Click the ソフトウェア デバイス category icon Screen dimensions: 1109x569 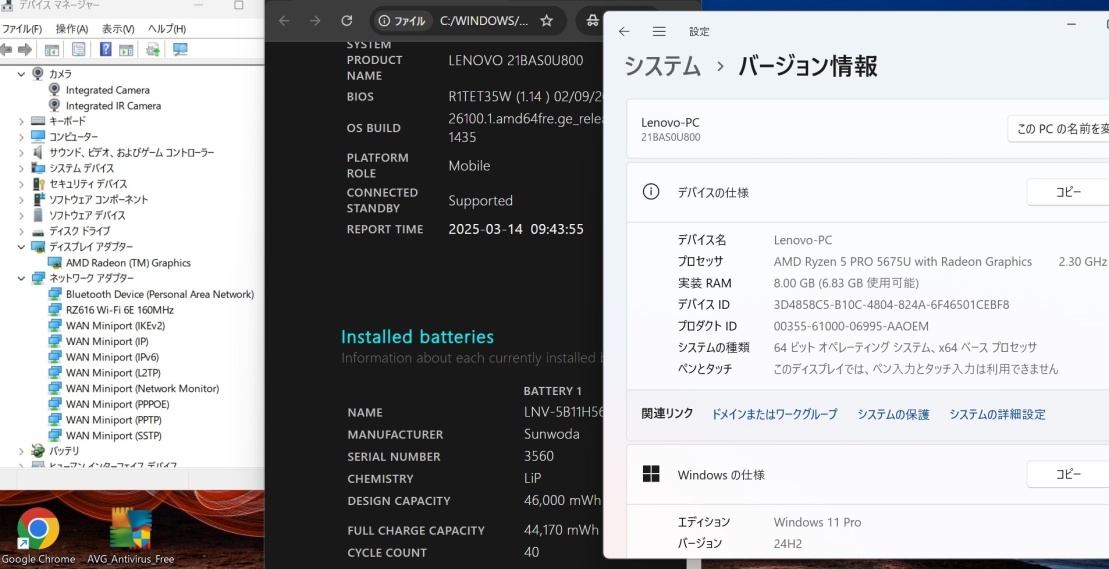(x=38, y=215)
